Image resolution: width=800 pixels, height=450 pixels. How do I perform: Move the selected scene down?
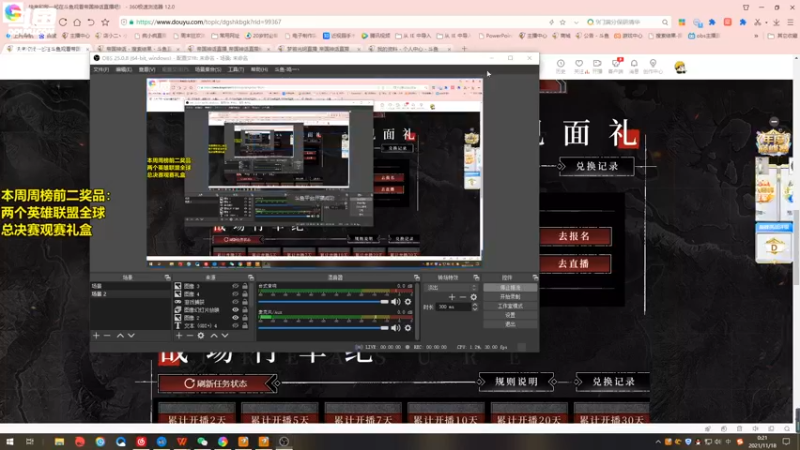pos(131,336)
